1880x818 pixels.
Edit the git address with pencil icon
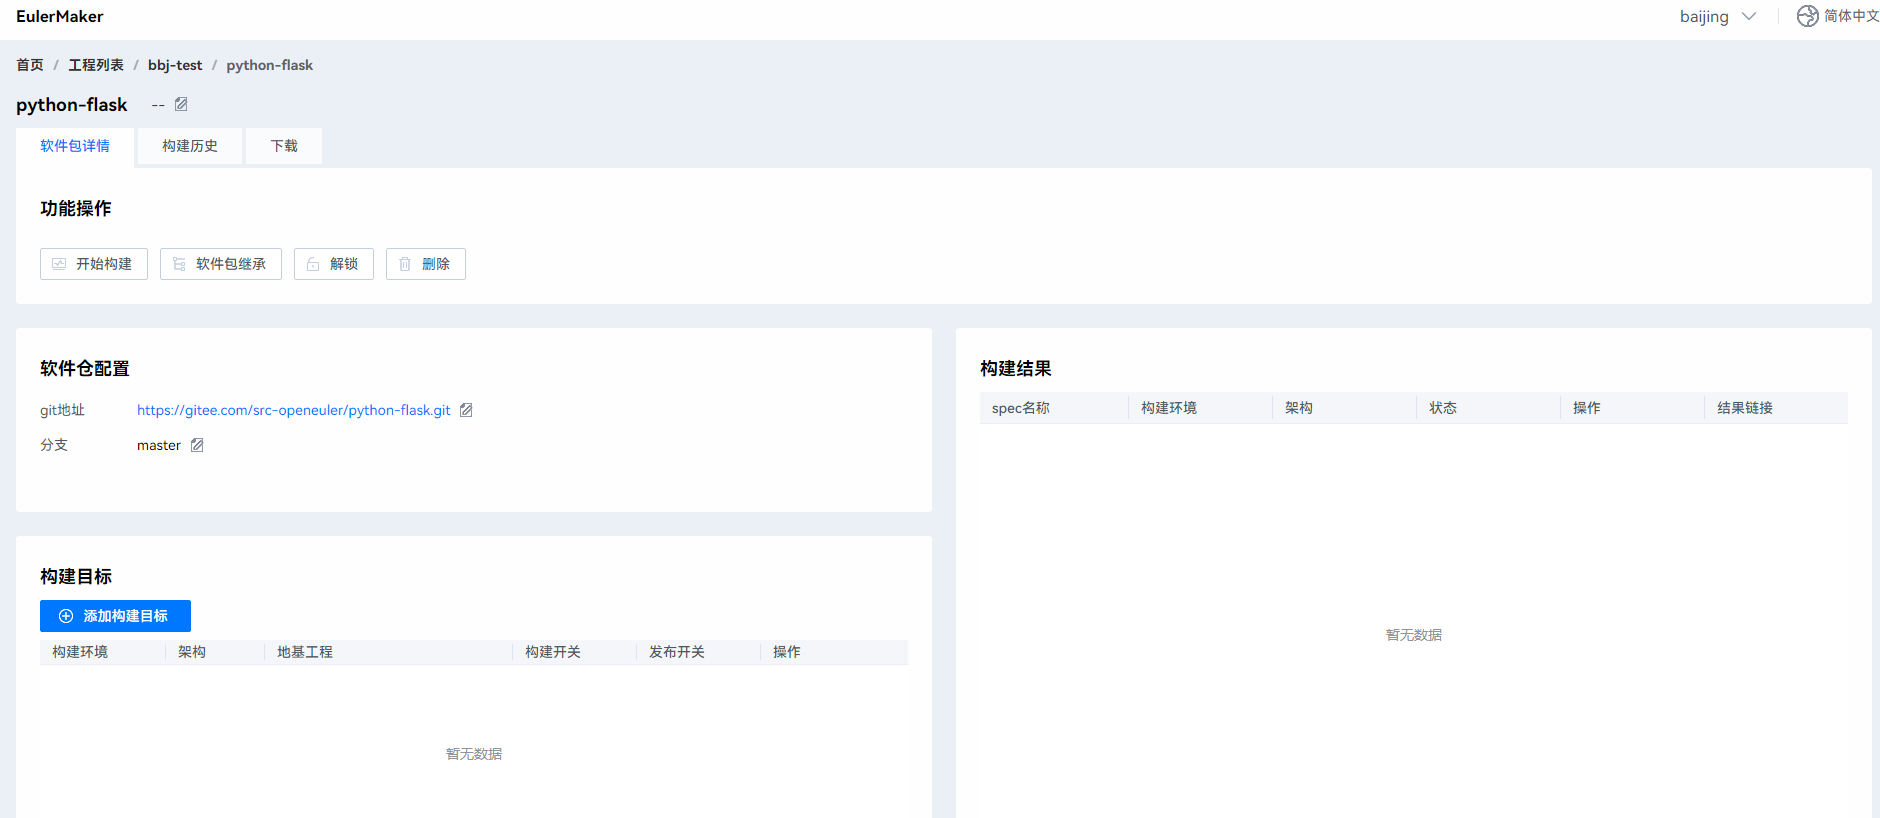pos(466,410)
